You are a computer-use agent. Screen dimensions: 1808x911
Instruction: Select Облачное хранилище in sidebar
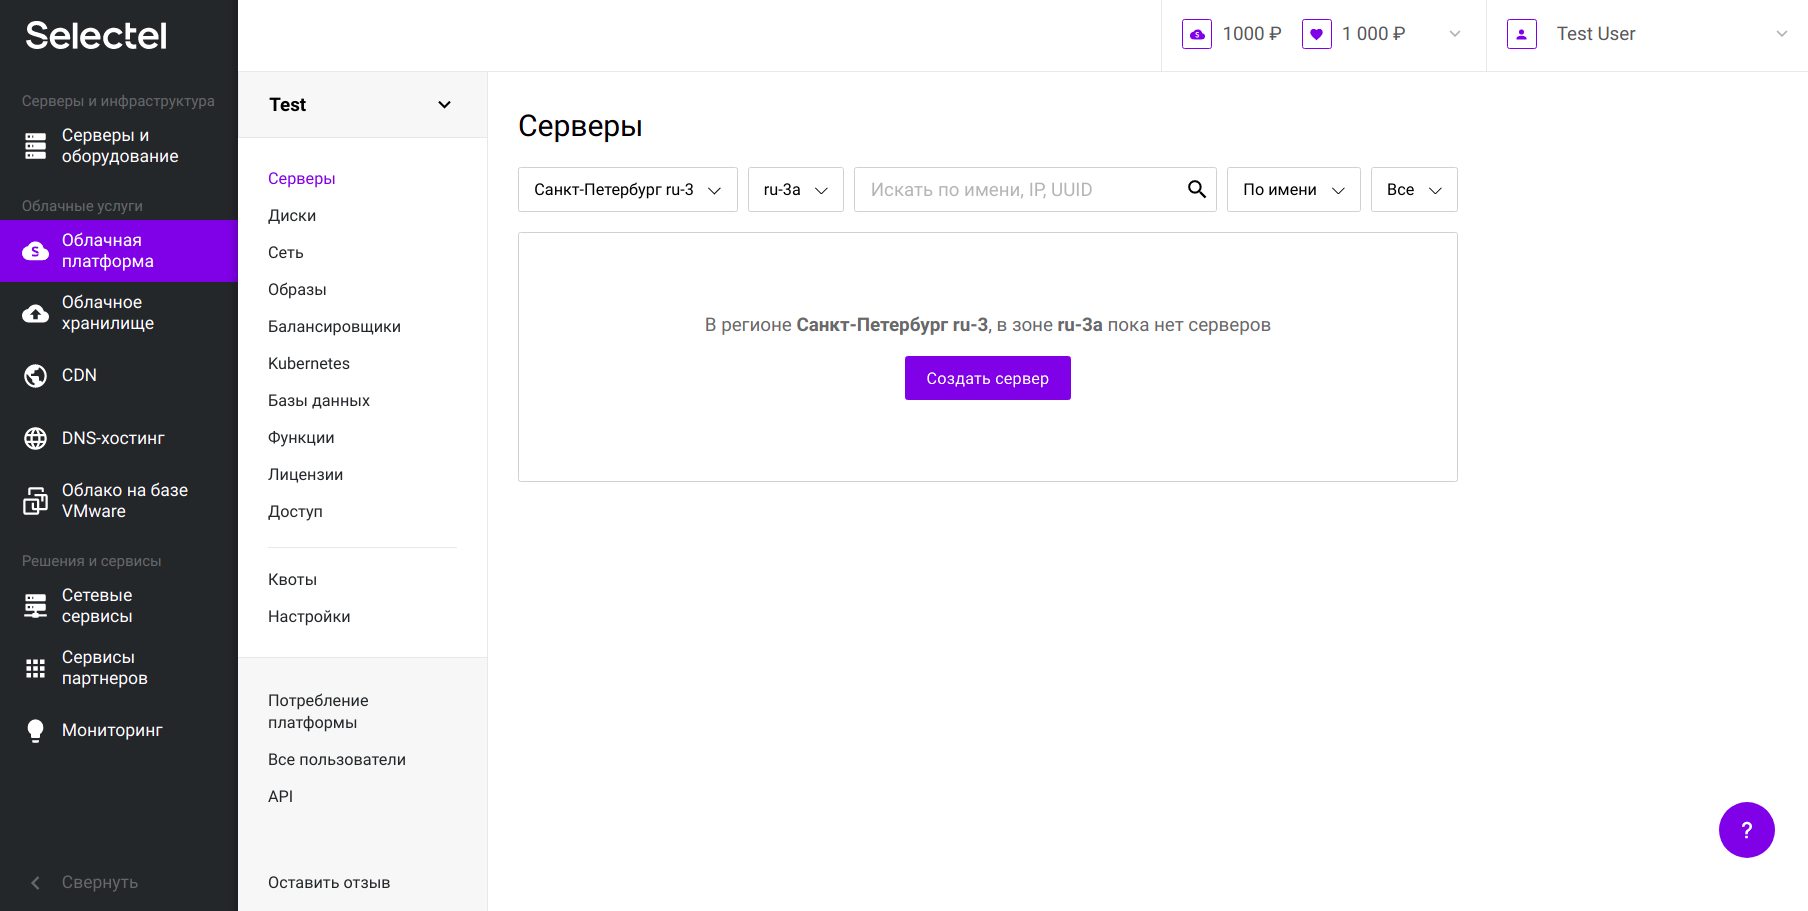click(x=108, y=313)
